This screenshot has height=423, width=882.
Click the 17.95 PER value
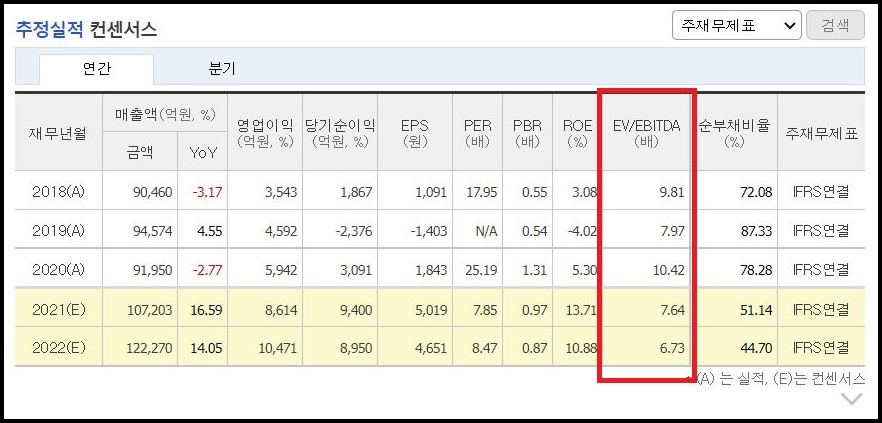pos(482,192)
